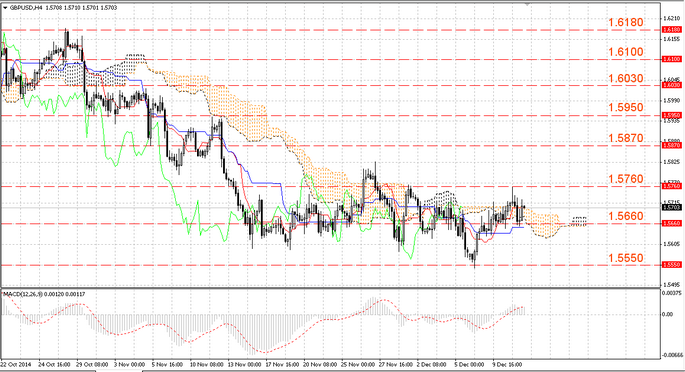Select the GBPUSD,H4 chart title text
Viewport: 685px width, 372px height.
[x=25, y=7]
